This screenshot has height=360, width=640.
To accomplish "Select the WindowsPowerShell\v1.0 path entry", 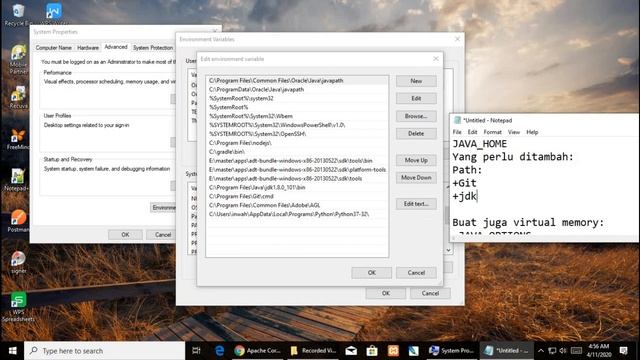I will [x=297, y=125].
